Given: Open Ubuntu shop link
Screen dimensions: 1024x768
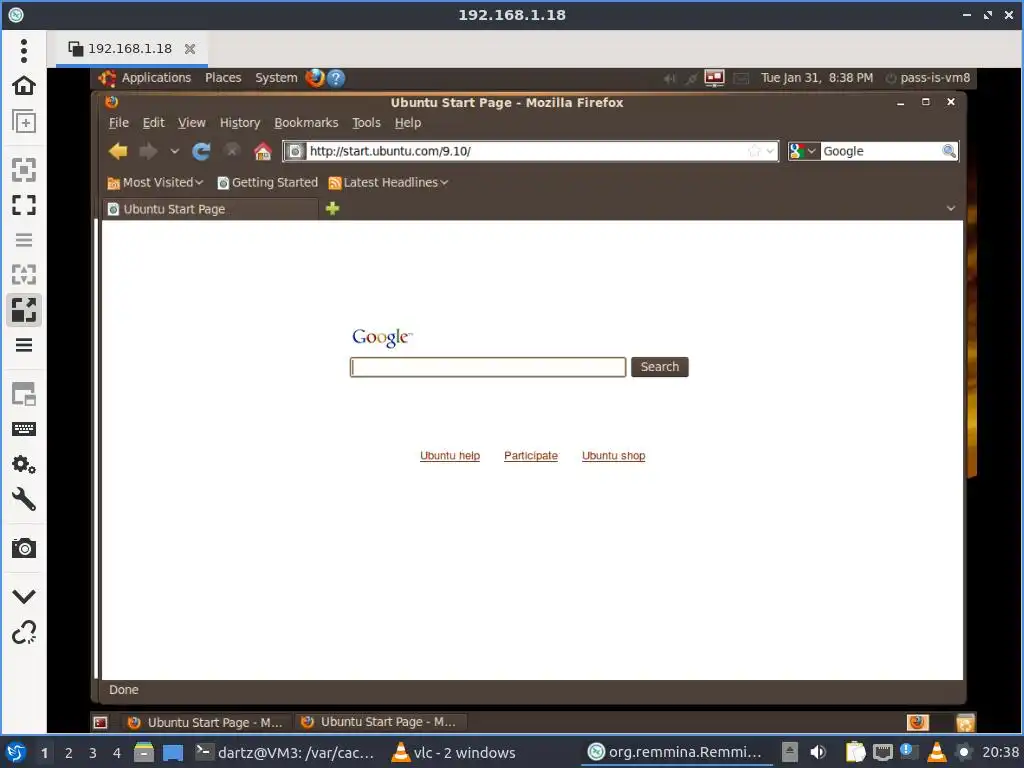Looking at the screenshot, I should [613, 456].
